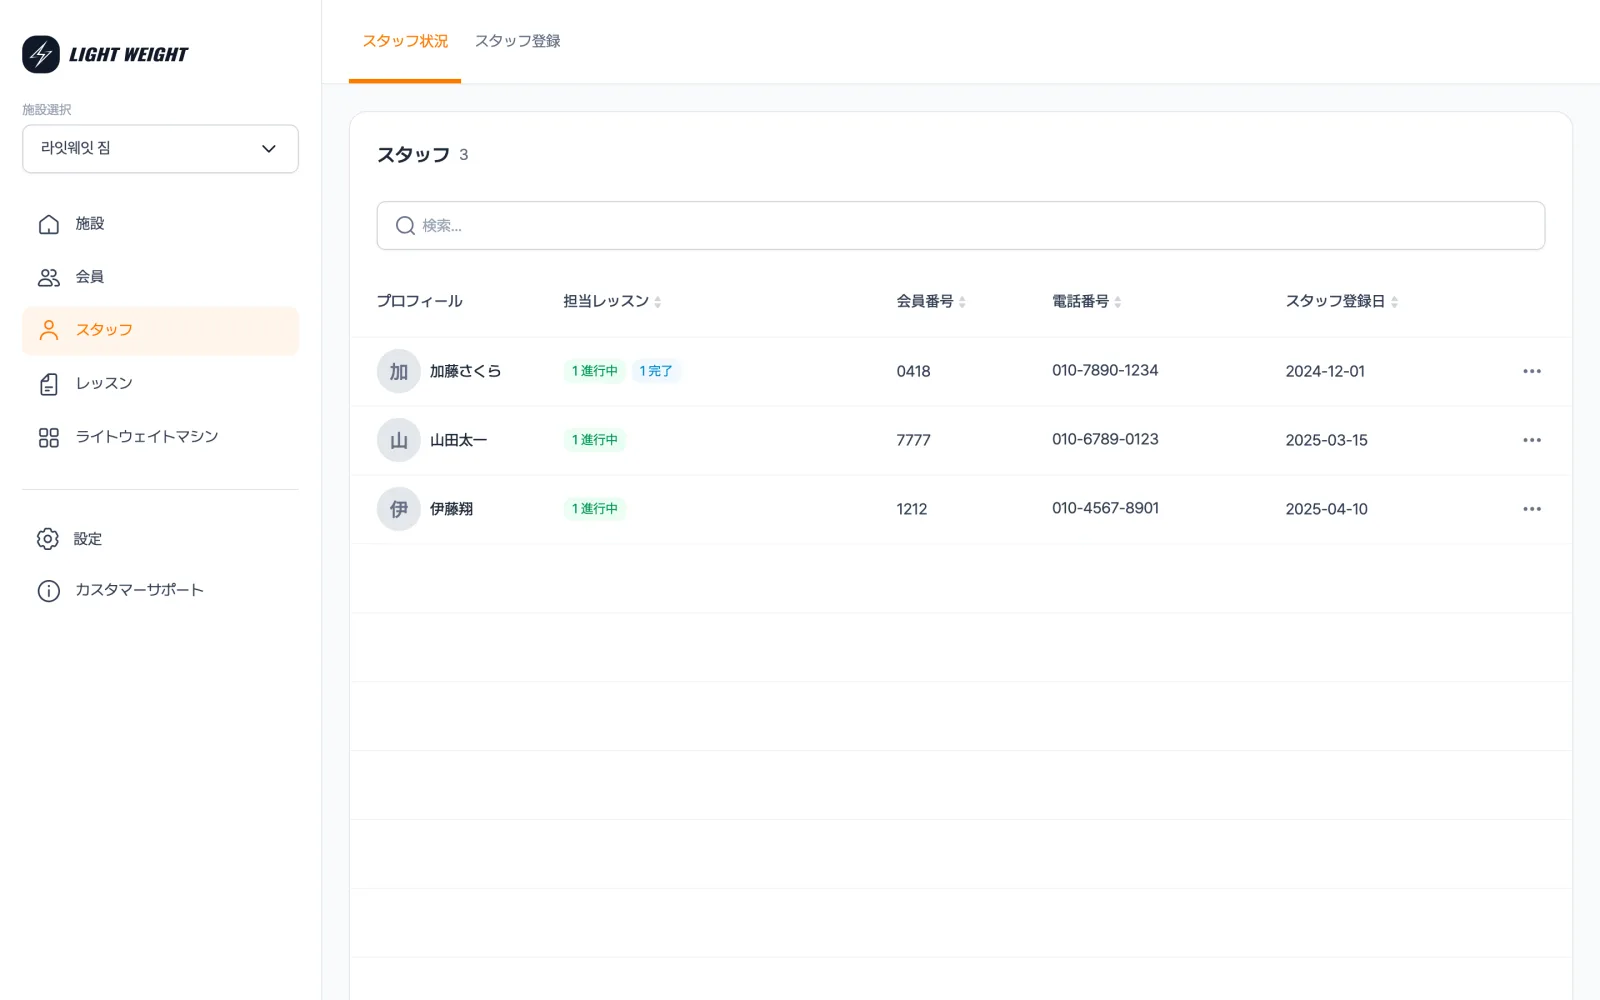
Task: Click the 検索 search input field
Action: pos(960,226)
